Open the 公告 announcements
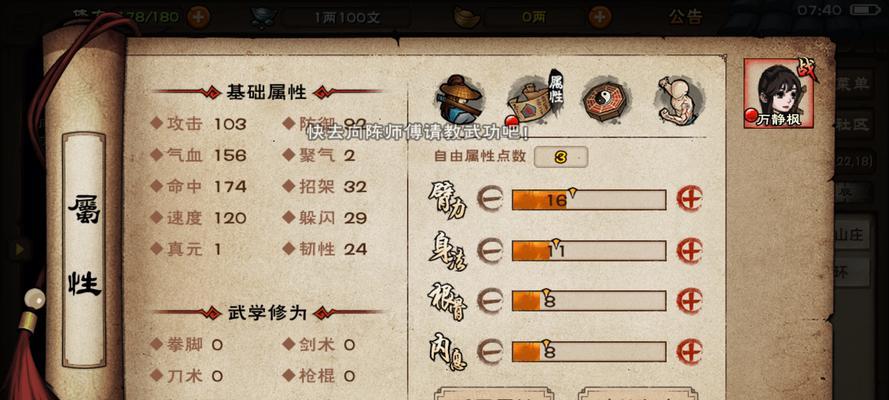 [685, 16]
